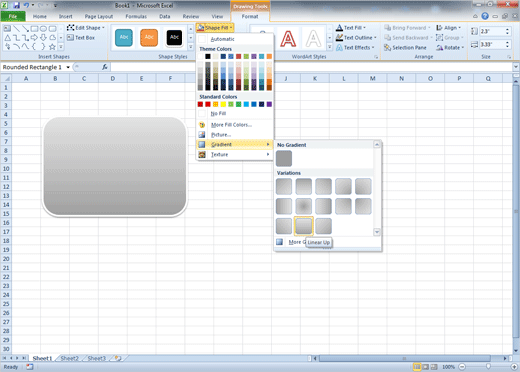Select the rounded rectangle shape on sheet
Screen dimensions: 520x372
pyautogui.click(x=115, y=166)
